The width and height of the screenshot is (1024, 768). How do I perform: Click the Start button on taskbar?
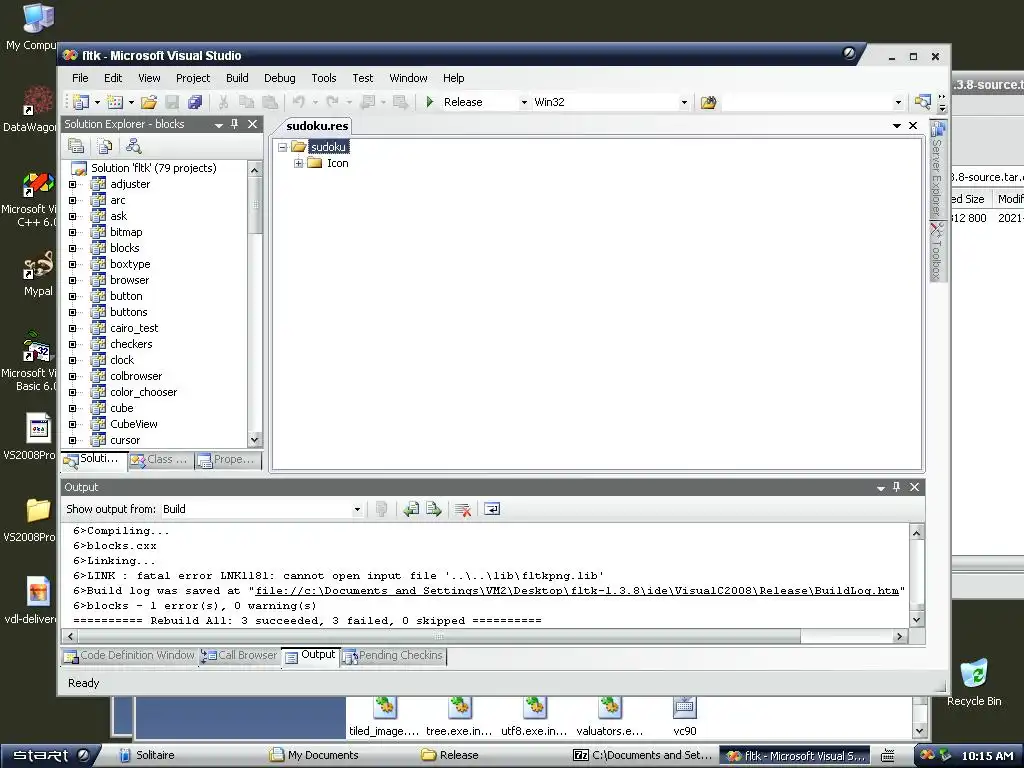point(50,756)
